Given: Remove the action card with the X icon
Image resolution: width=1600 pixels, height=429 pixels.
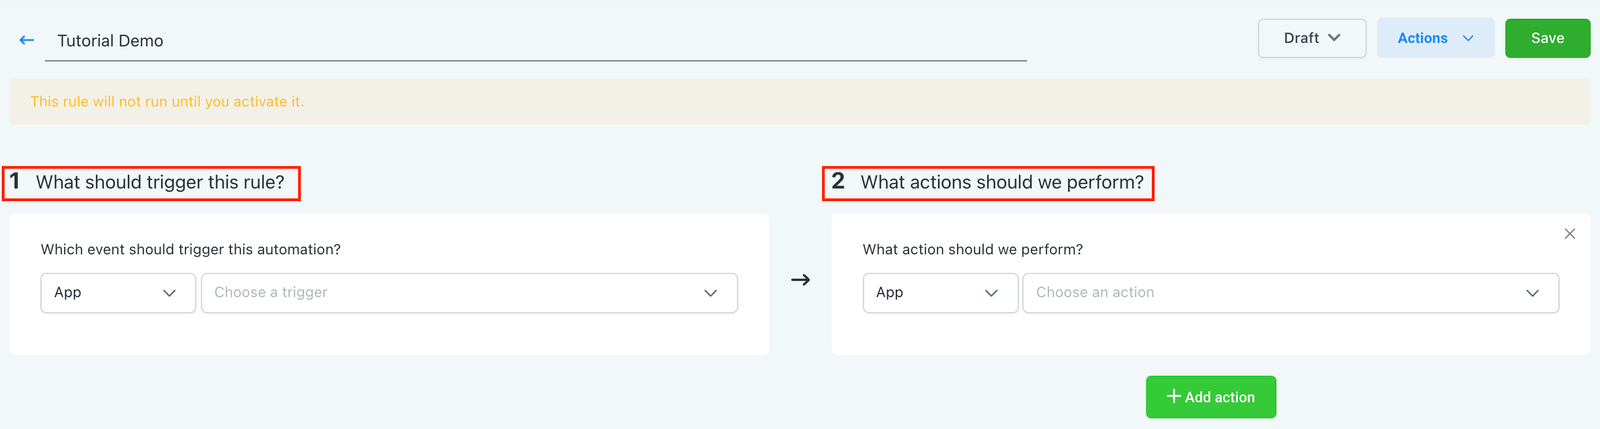Looking at the screenshot, I should (1569, 234).
